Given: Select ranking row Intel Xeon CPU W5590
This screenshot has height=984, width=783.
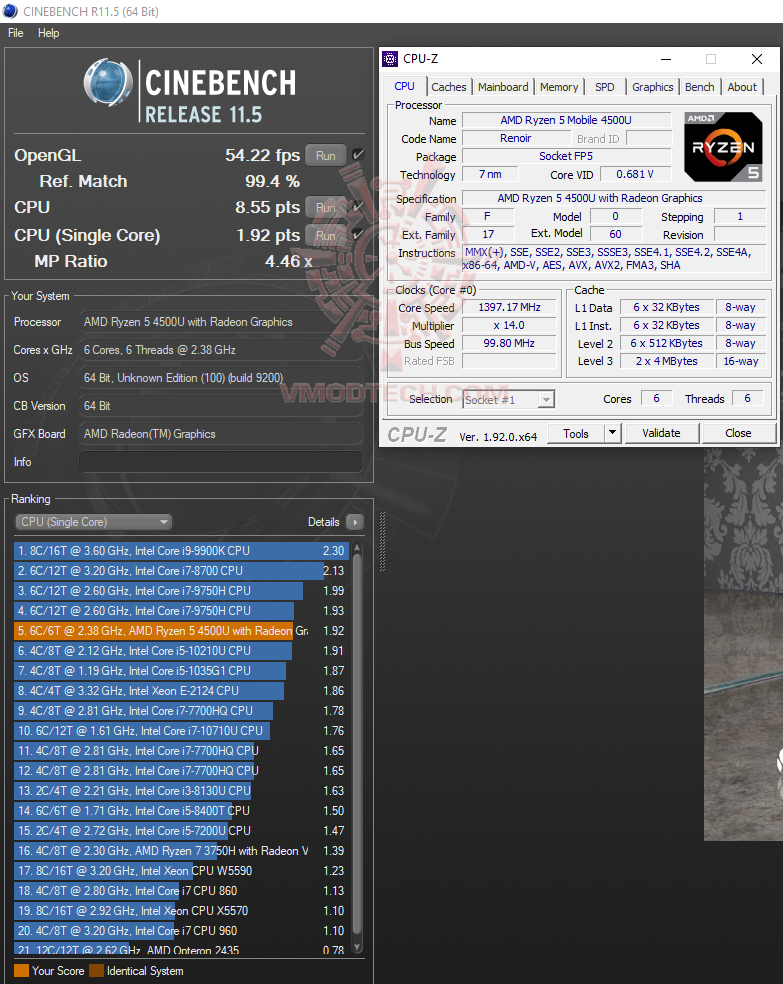Looking at the screenshot, I should click(x=181, y=871).
